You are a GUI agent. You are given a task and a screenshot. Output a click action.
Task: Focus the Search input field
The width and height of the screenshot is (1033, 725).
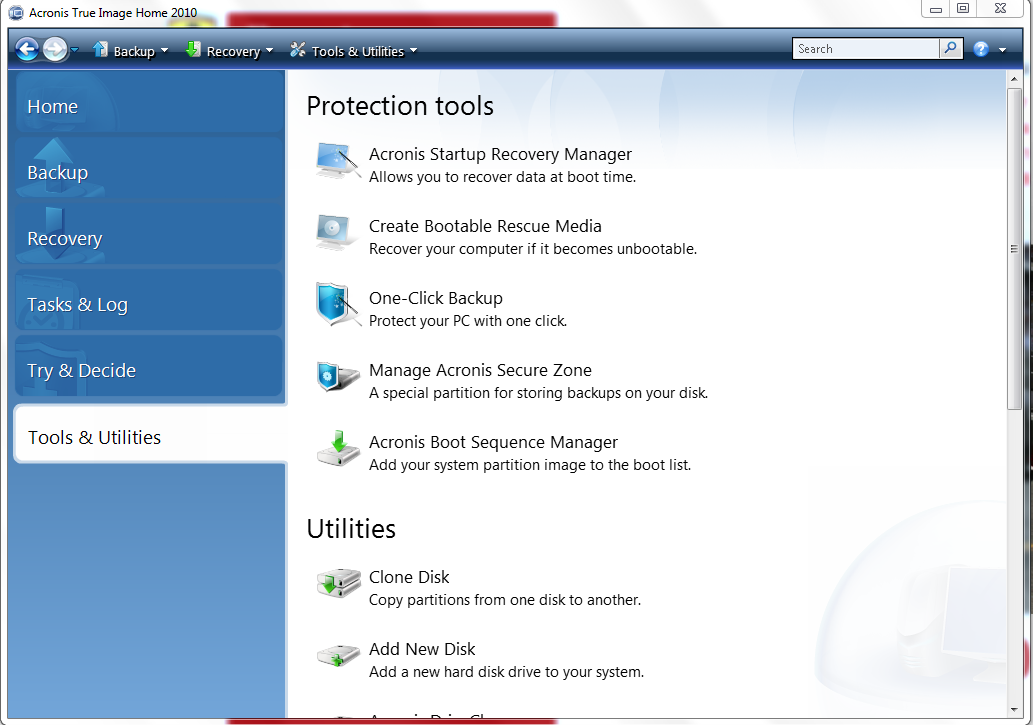click(866, 49)
